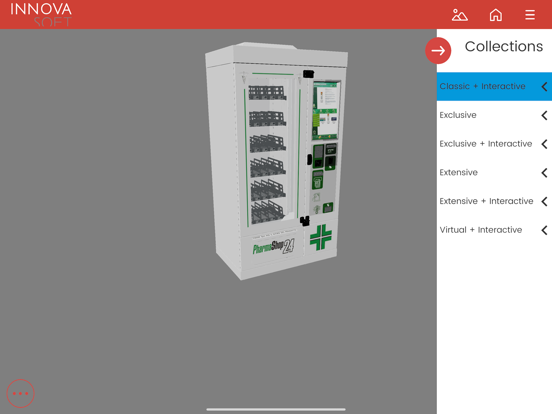Go to the home screen icon
Screen dimensions: 552x414
tap(496, 15)
